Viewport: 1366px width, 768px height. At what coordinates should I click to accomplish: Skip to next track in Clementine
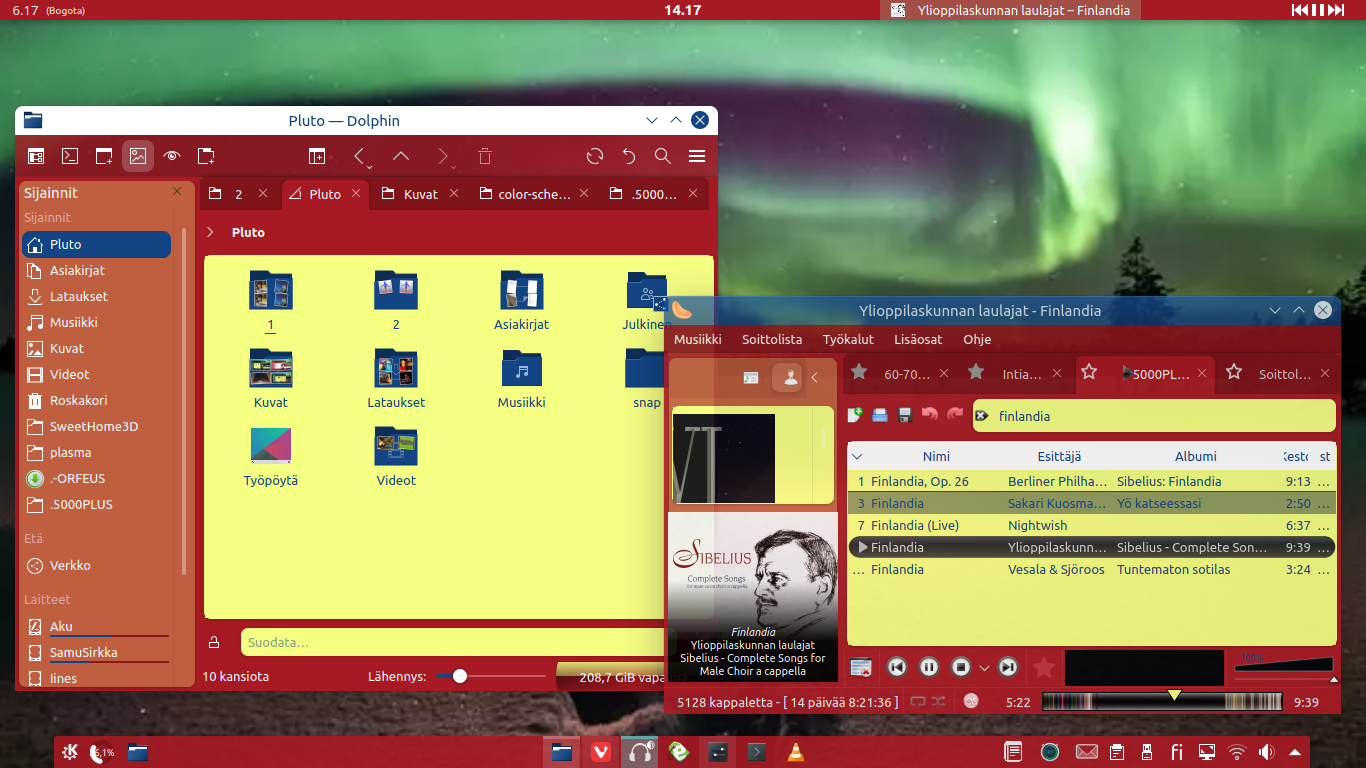[x=1008, y=667]
